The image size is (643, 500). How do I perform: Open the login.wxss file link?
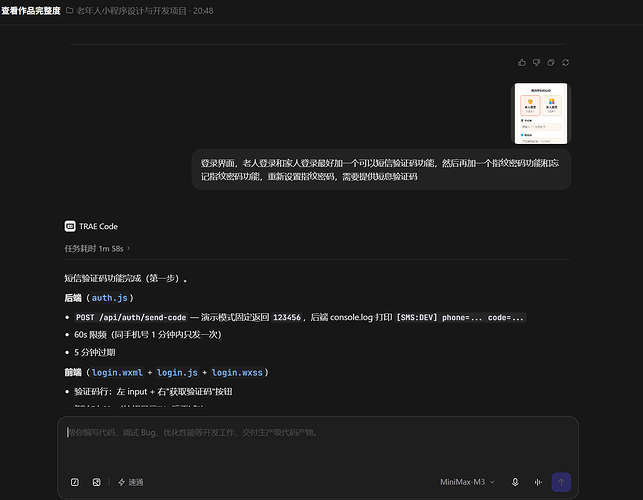237,372
